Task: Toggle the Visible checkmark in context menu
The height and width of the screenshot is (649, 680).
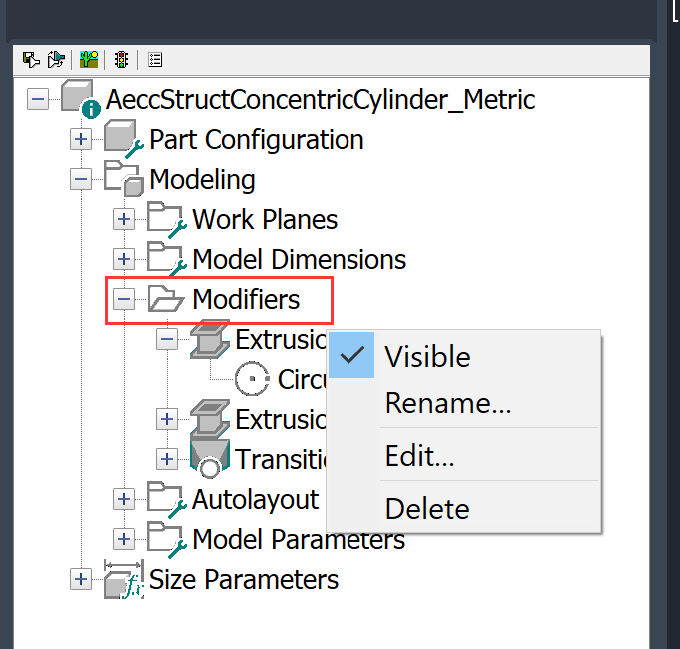Action: [x=352, y=355]
